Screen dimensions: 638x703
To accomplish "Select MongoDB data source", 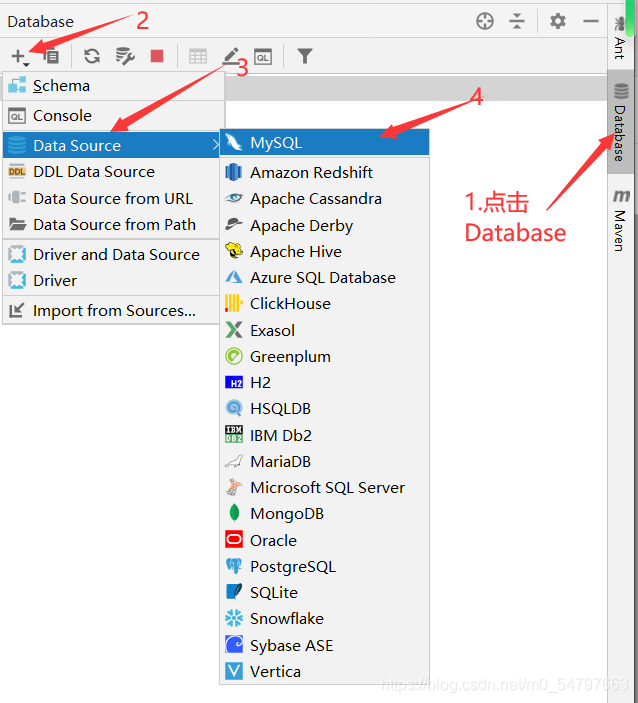I will coord(325,513).
